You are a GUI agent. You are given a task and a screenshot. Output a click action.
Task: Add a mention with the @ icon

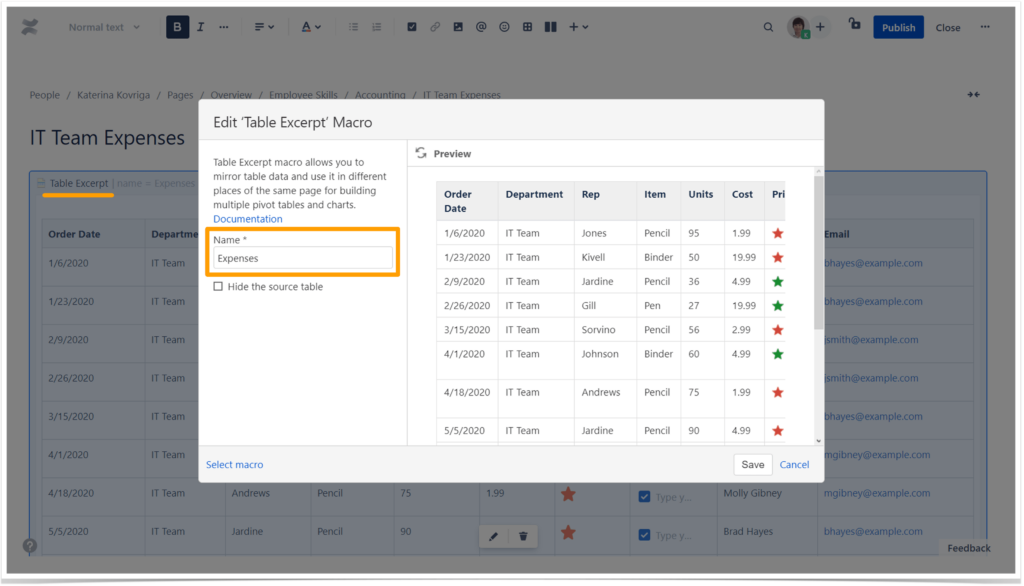(480, 27)
